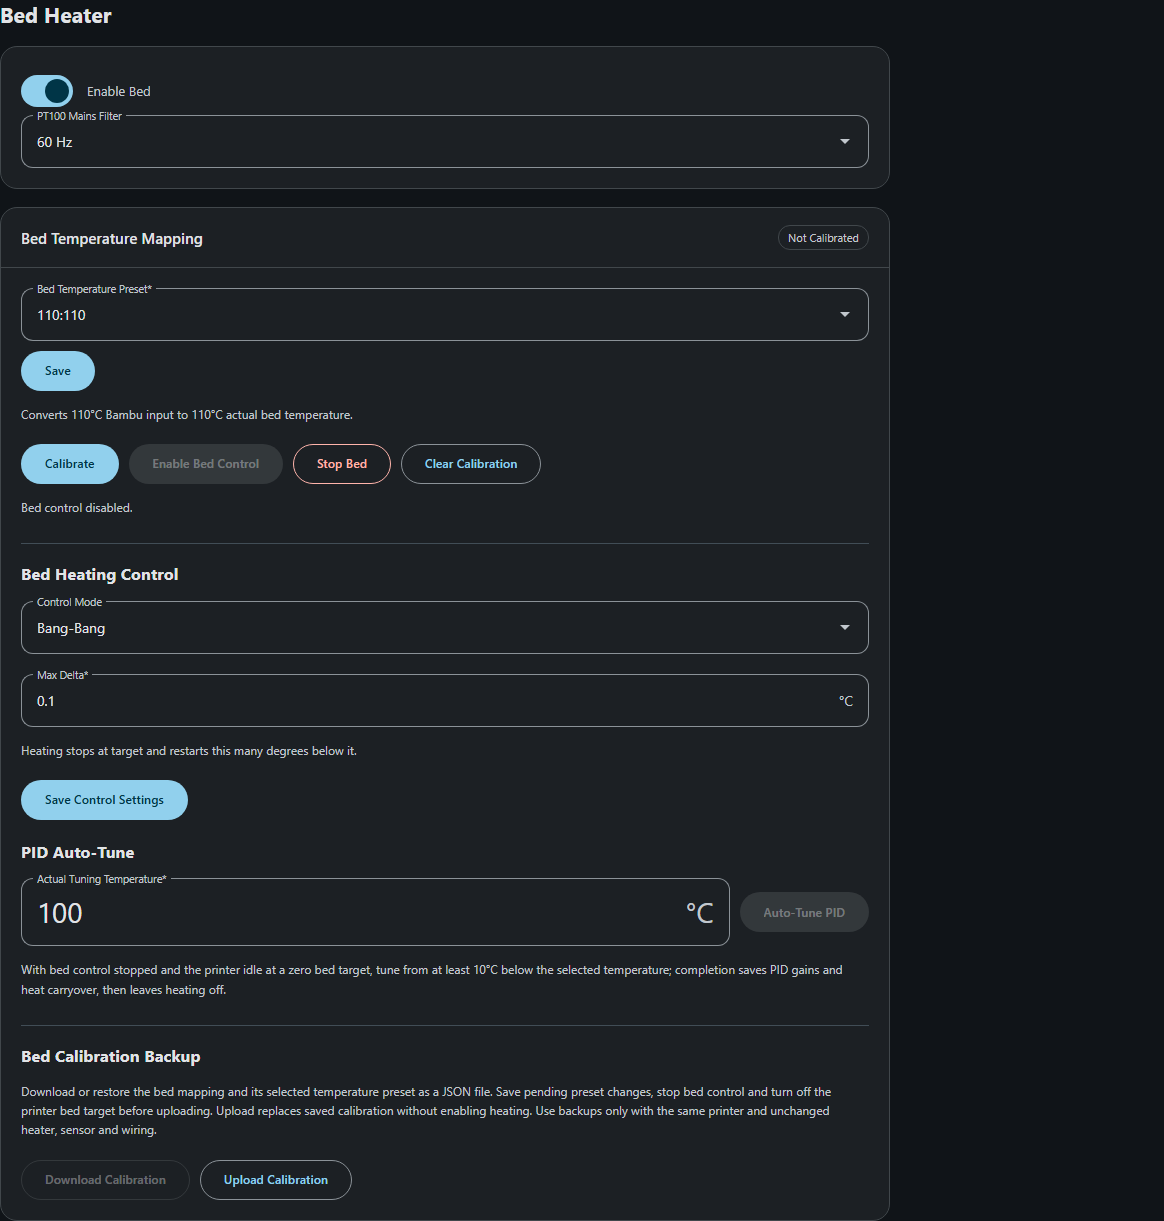Click Download Calibration button
Screen dimensions: 1164x1221
click(x=105, y=1180)
